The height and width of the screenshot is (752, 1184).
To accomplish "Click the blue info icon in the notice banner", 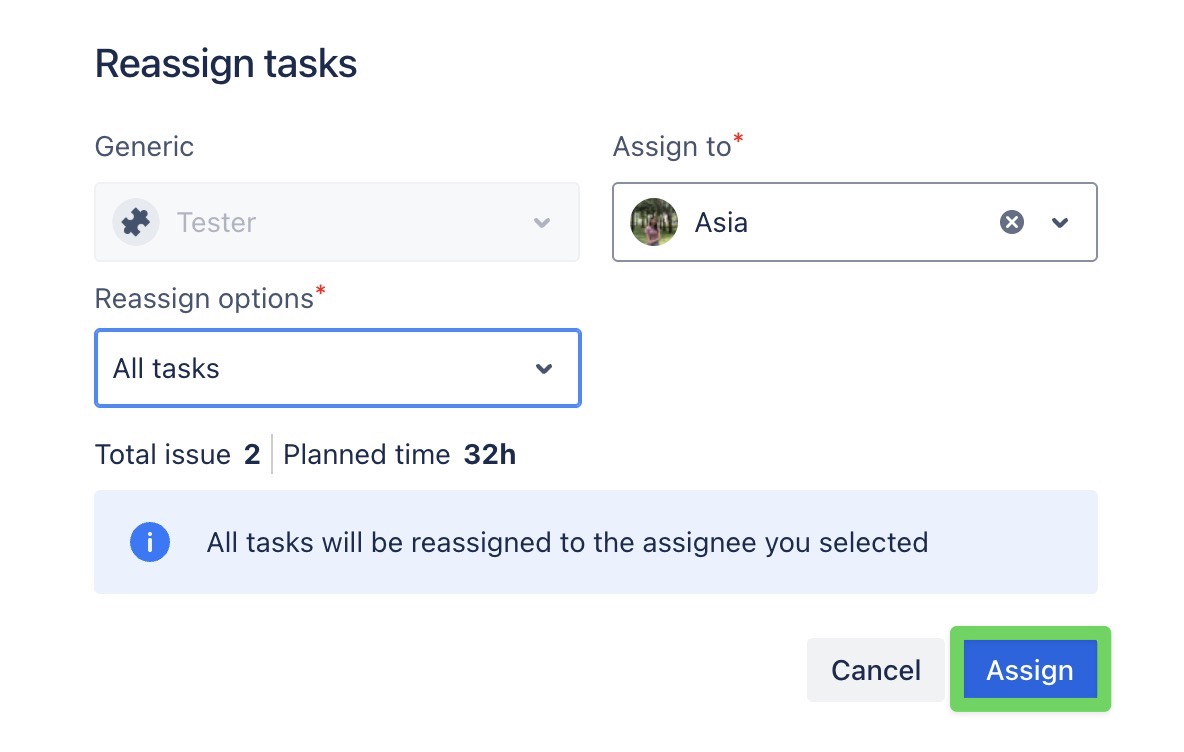I will 150,542.
